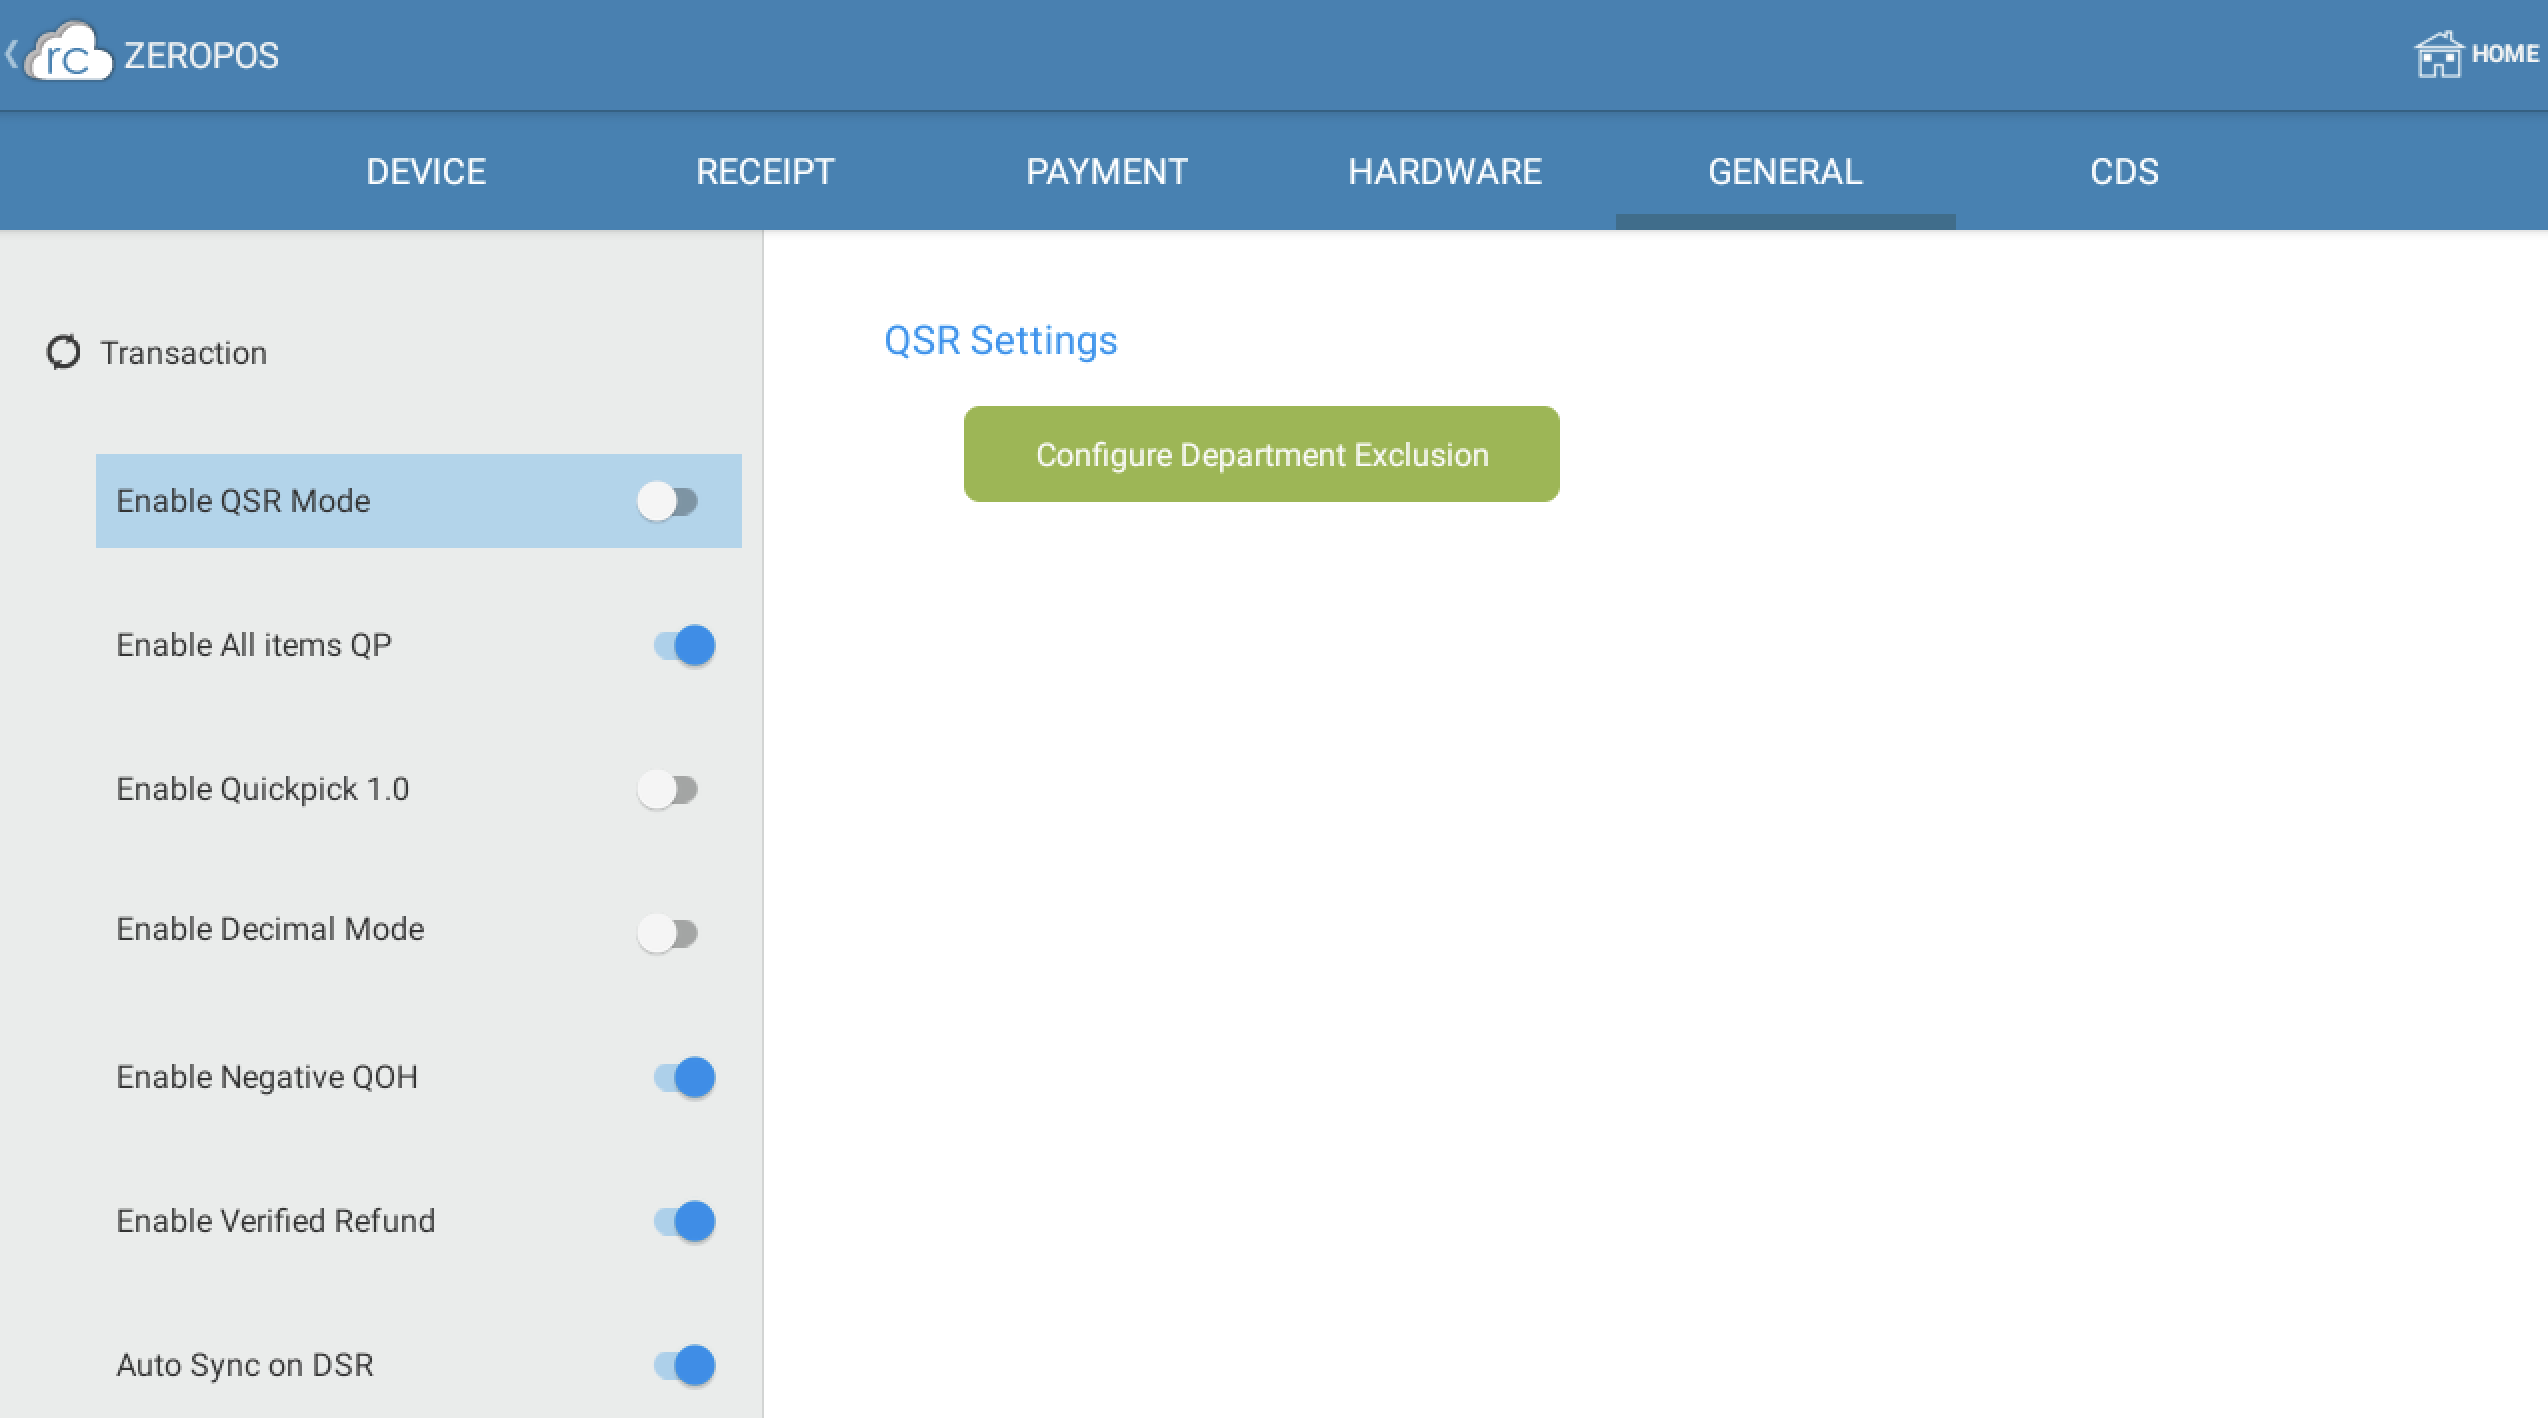Disable the Negative QOH switch
Screen dimensions: 2548x1418
(x=685, y=1077)
